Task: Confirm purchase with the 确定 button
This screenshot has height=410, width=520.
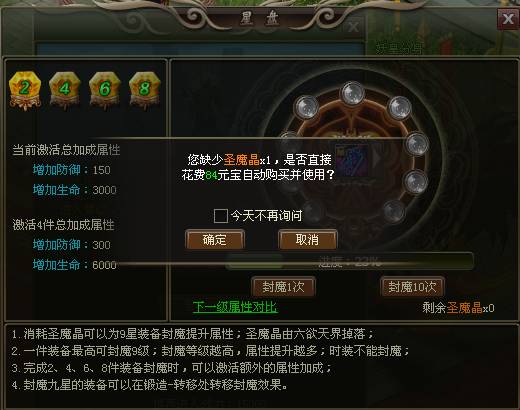Action: pyautogui.click(x=215, y=240)
